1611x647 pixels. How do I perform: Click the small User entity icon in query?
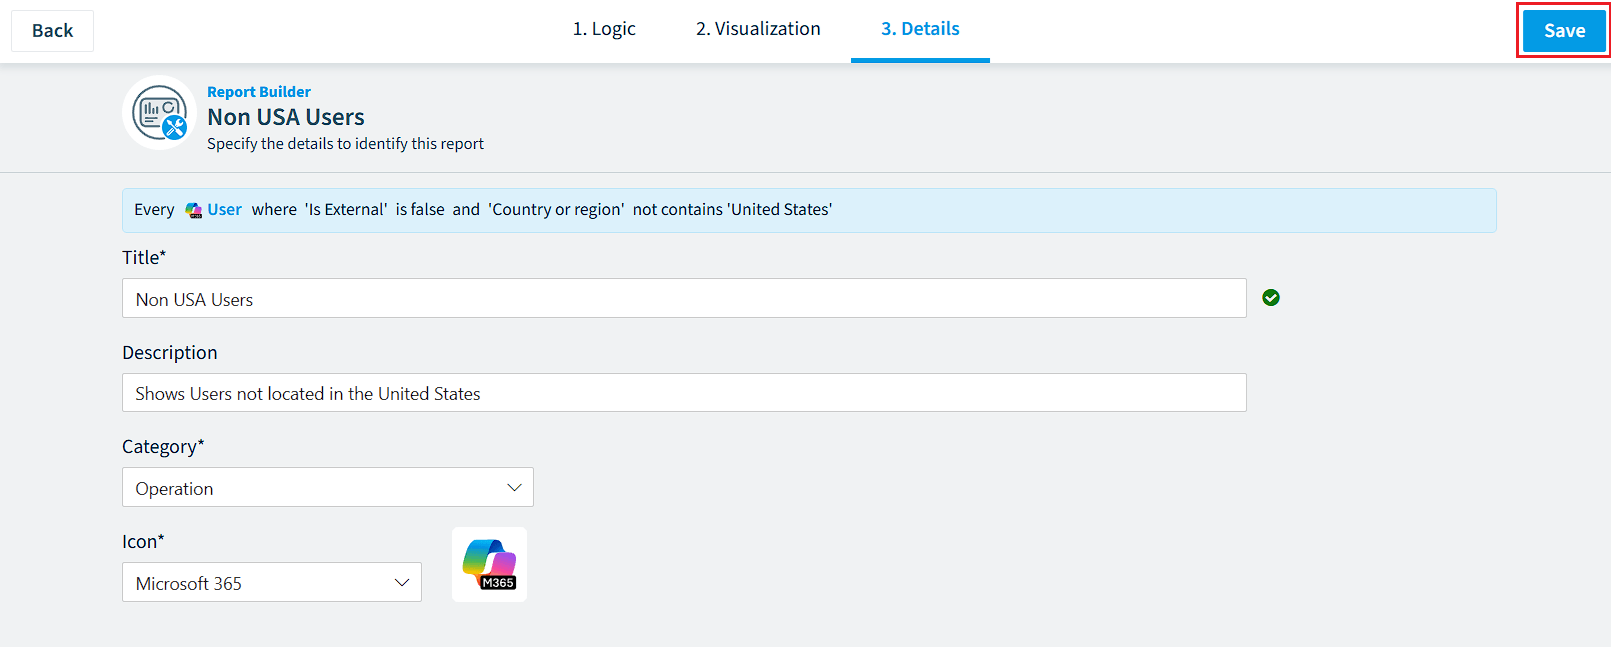coord(194,210)
